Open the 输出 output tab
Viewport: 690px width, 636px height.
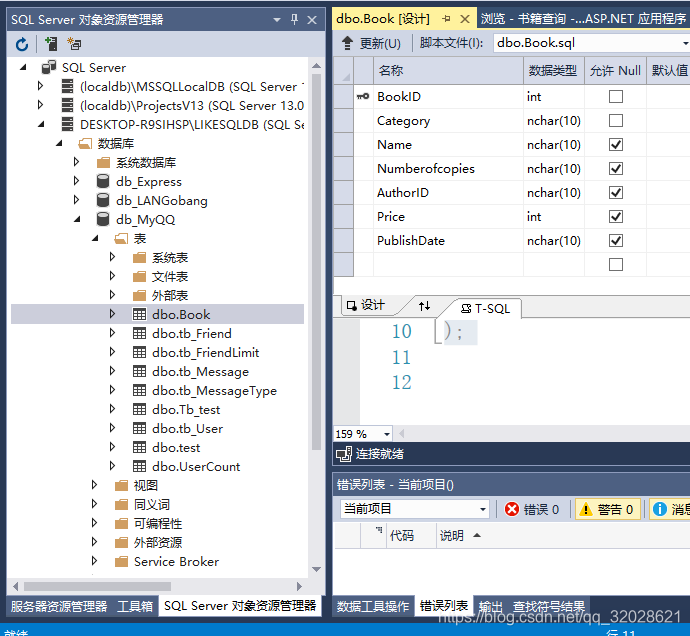point(490,607)
